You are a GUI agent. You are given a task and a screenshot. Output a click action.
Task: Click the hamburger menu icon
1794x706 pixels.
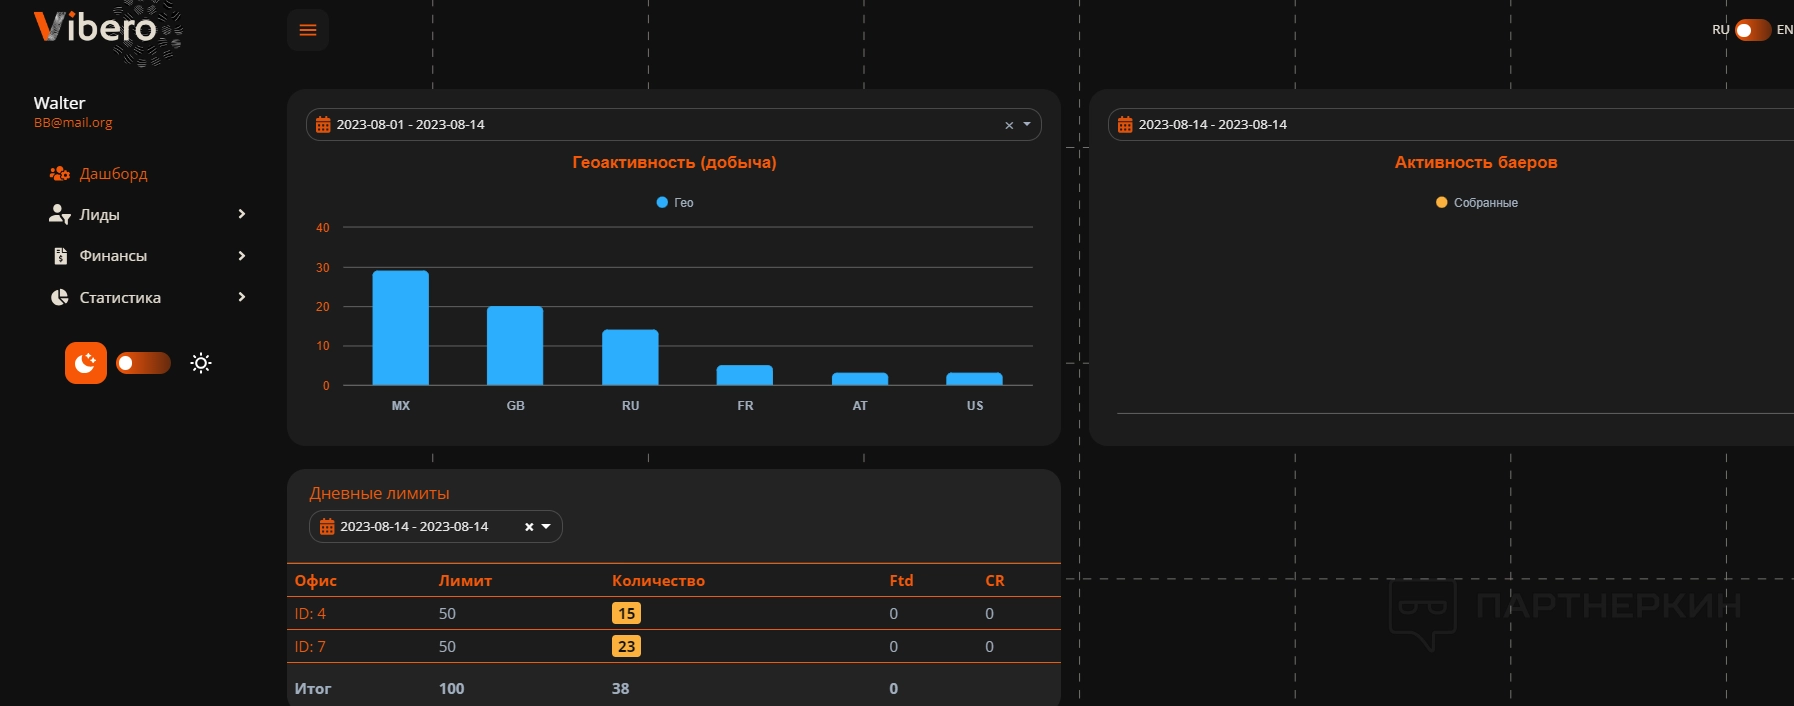point(308,30)
